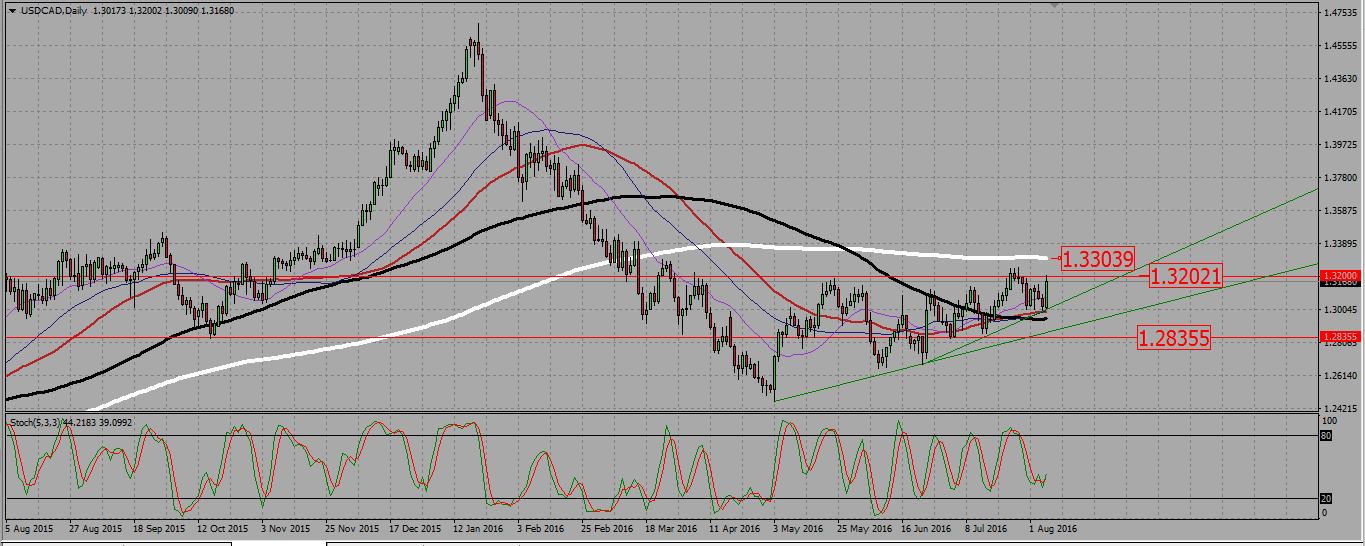Click the 1.33895 price axis value

coord(1339,244)
